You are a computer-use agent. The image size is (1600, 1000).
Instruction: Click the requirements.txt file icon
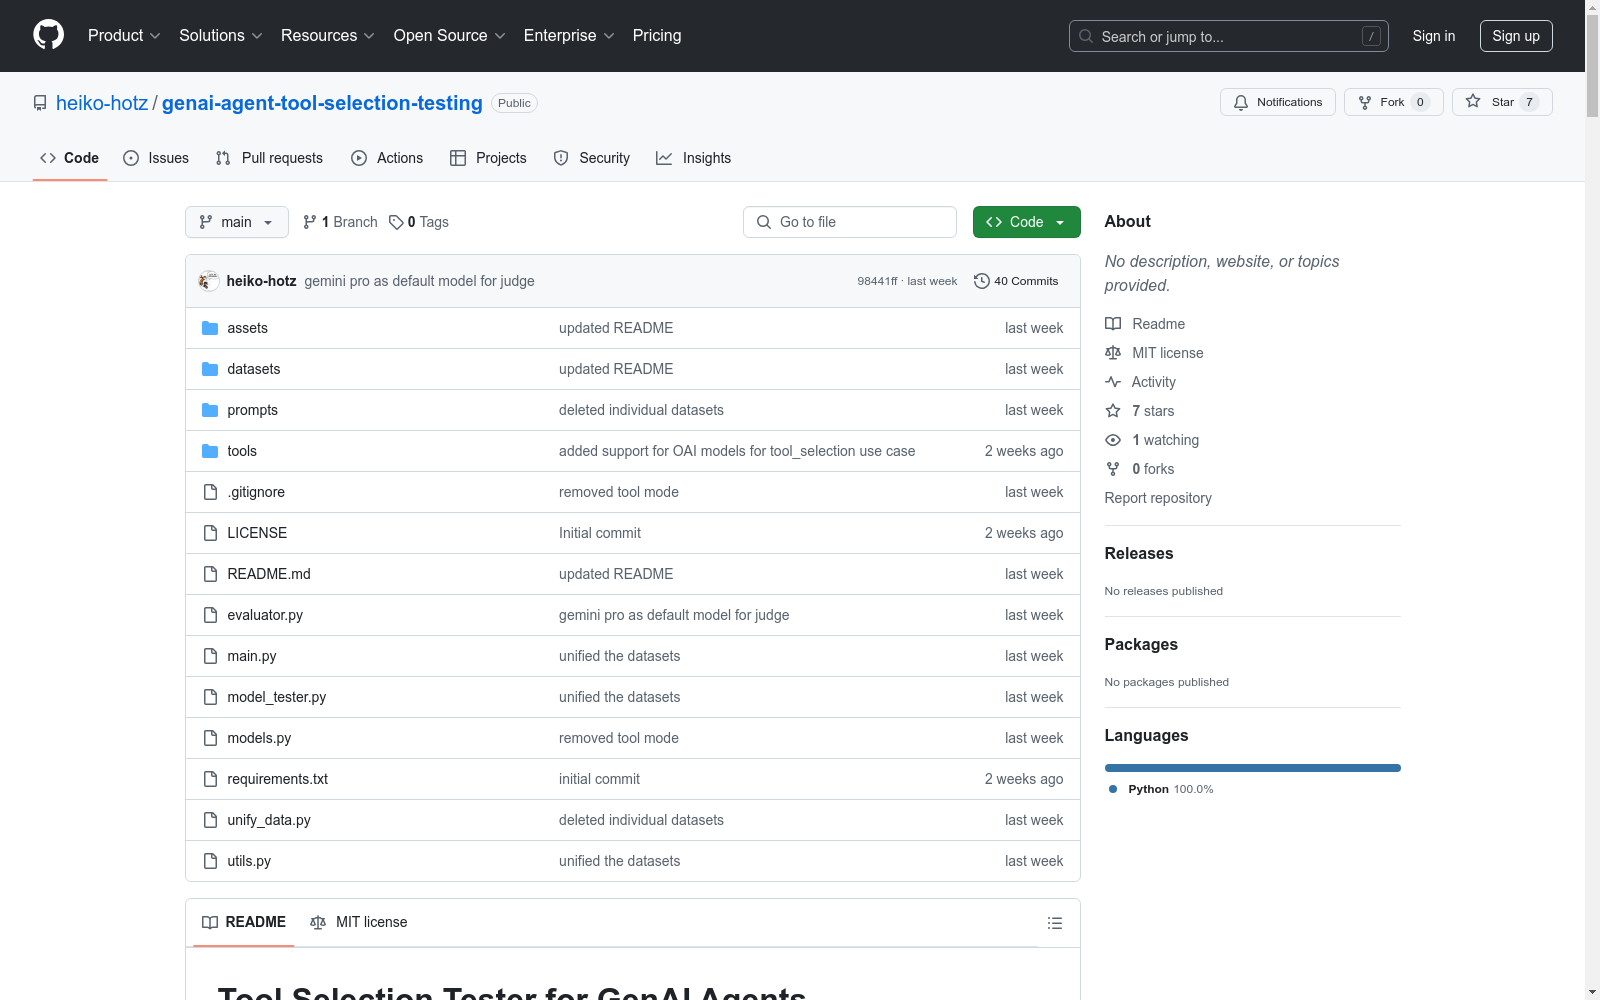pos(210,779)
